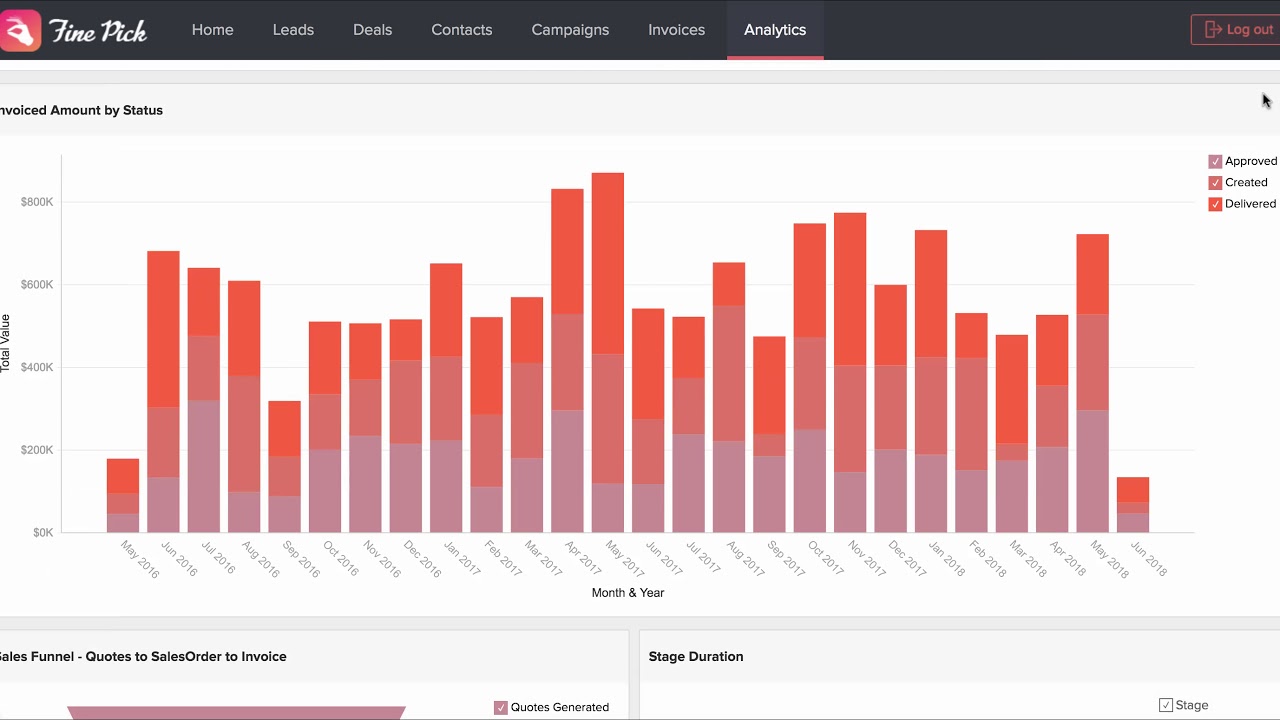1280x720 pixels.
Task: Click the 'Month & Year' axis label
Action: tap(628, 593)
